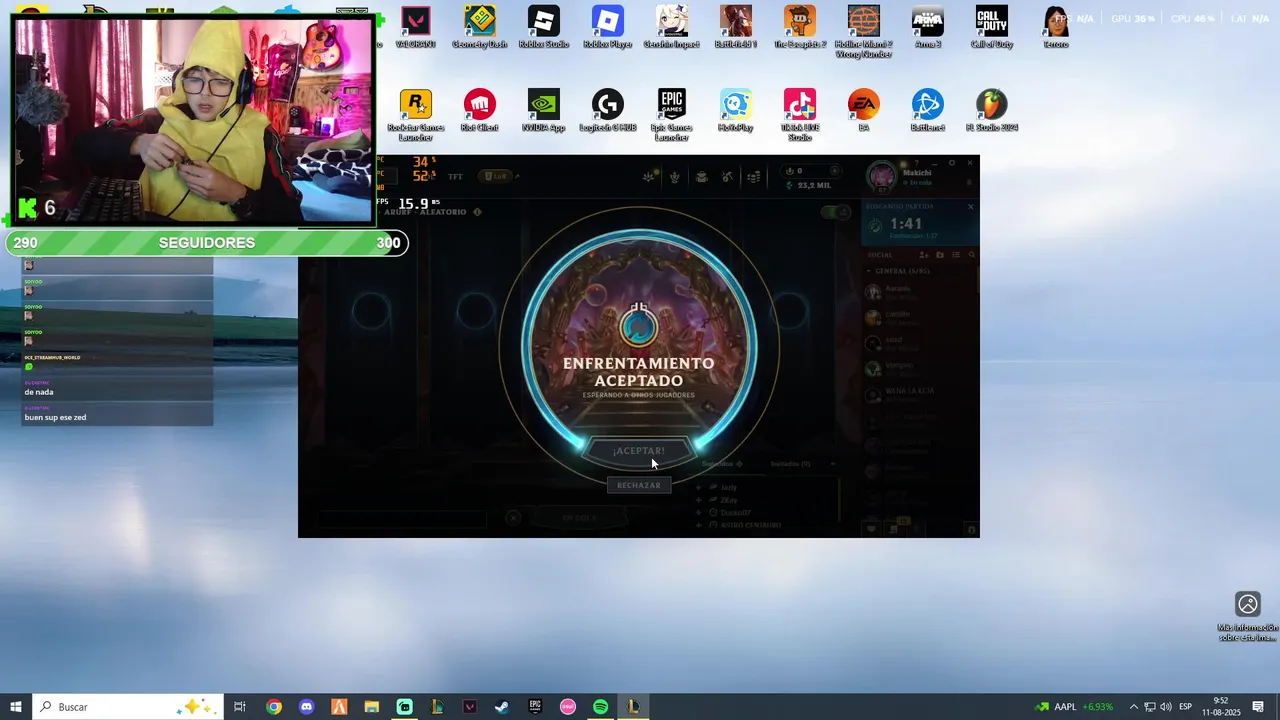This screenshot has height=720, width=1280.
Task: Open the HoYoPlay desktop shortcut
Action: tap(735, 111)
